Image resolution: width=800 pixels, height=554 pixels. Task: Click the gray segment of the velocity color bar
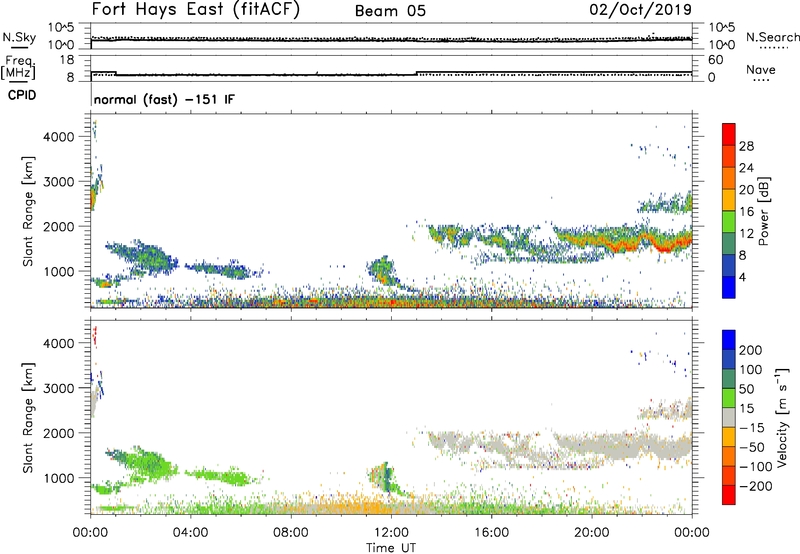click(x=729, y=418)
